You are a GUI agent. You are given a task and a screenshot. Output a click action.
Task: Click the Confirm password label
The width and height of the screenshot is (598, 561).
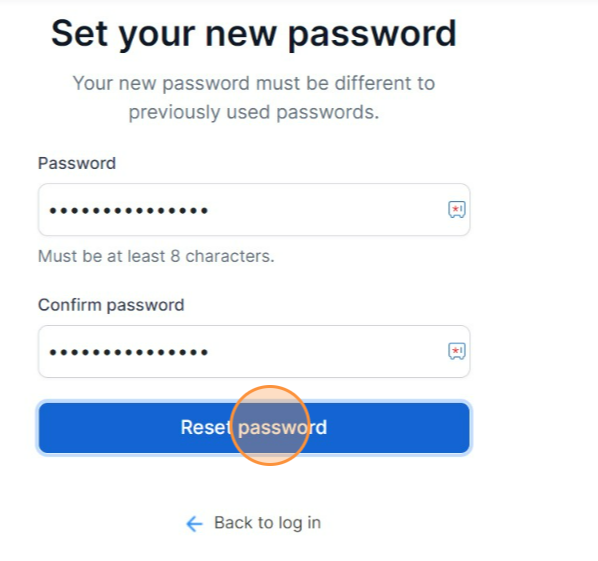111,305
